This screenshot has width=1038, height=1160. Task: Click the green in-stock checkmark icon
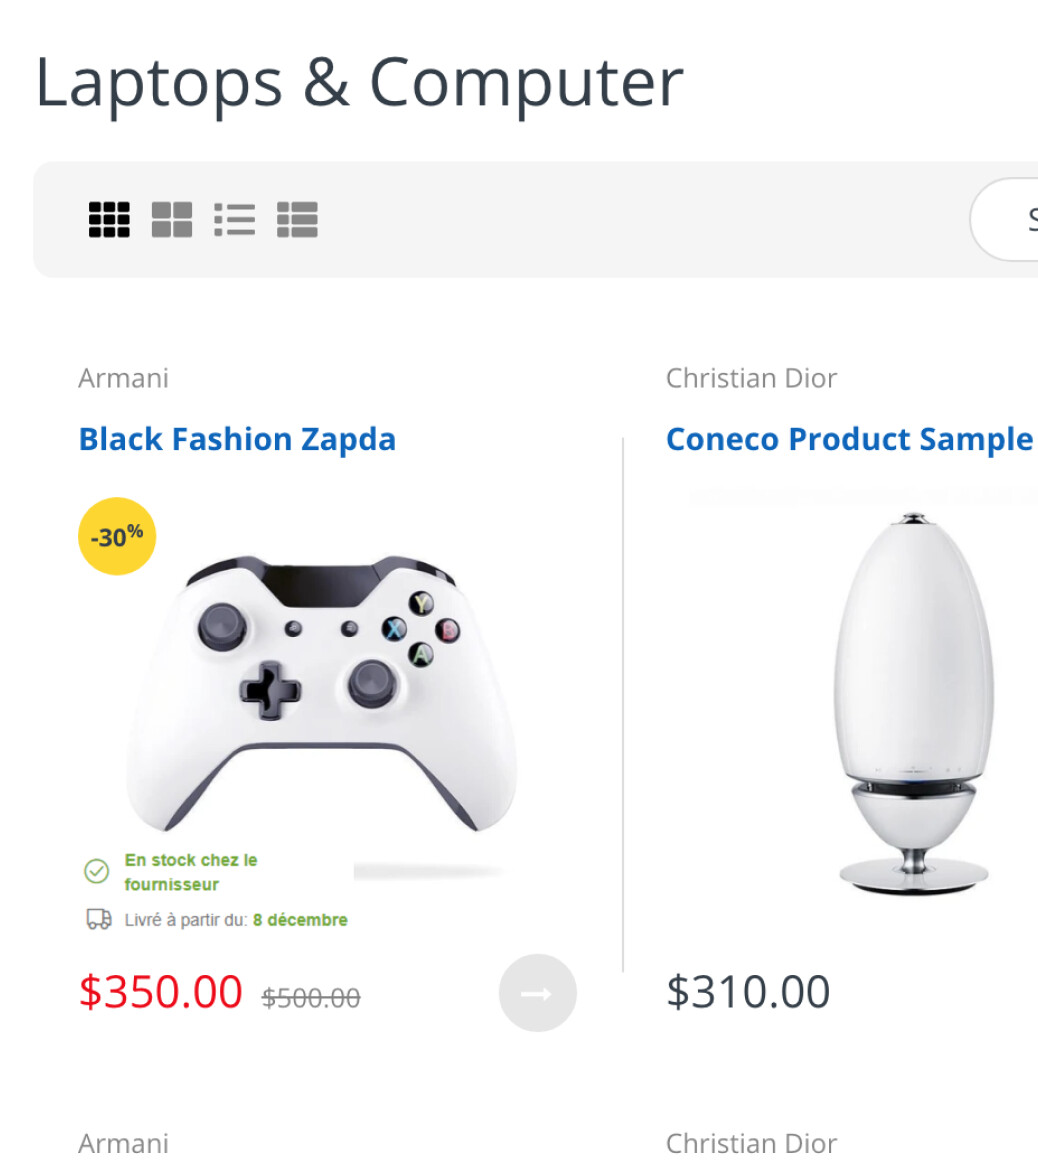pyautogui.click(x=96, y=872)
